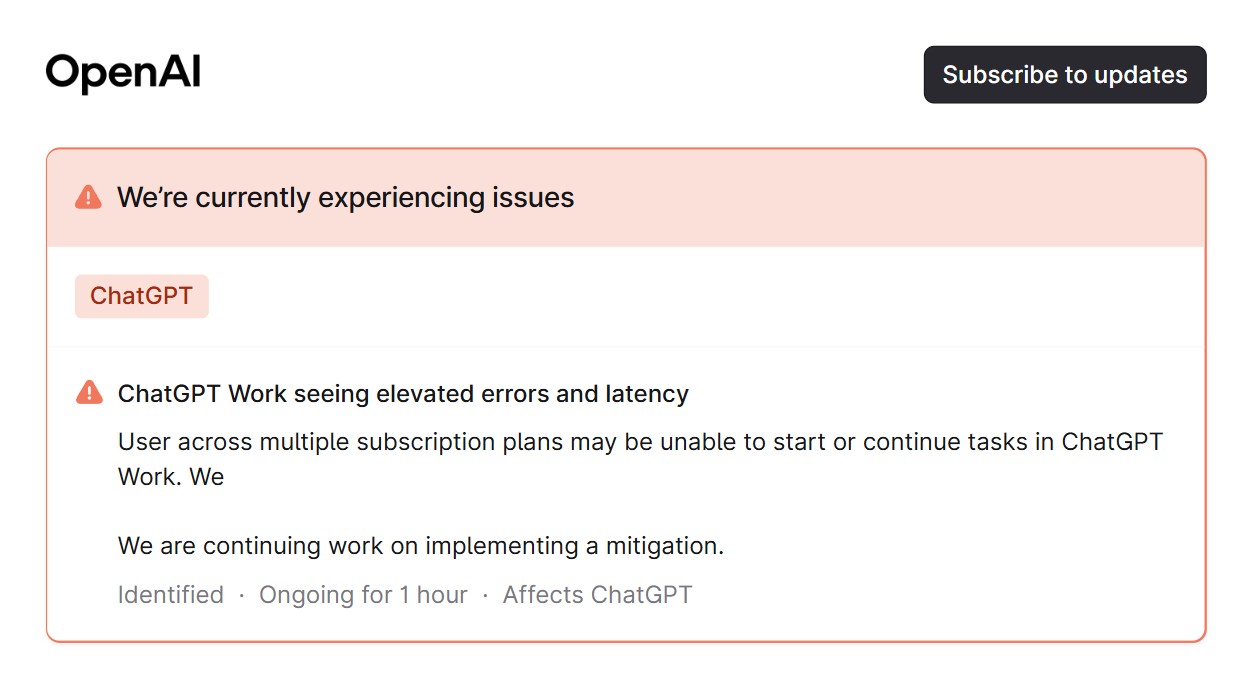Image resolution: width=1257 pixels, height=675 pixels.
Task: Click the 'Ongoing for 1 hour' text
Action: point(363,595)
